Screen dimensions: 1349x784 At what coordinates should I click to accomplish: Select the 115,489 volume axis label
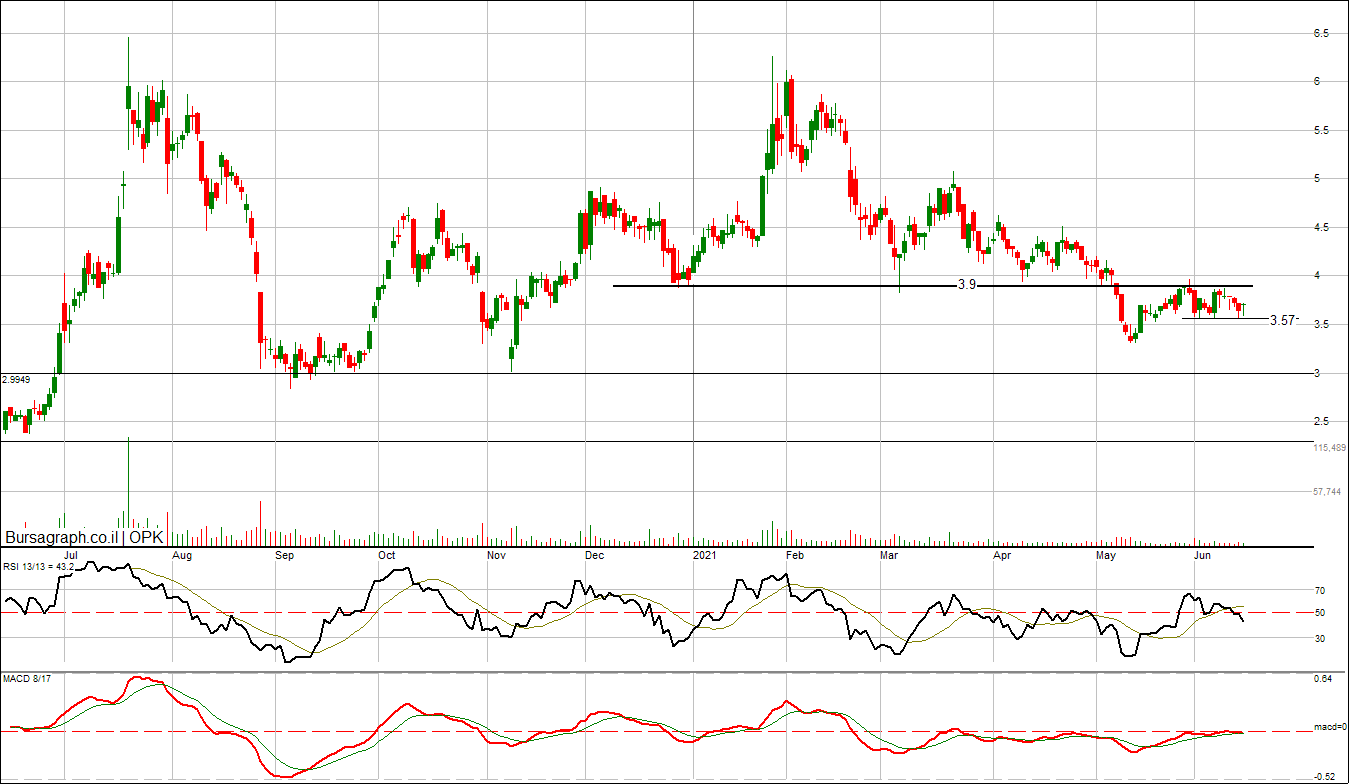click(1329, 448)
